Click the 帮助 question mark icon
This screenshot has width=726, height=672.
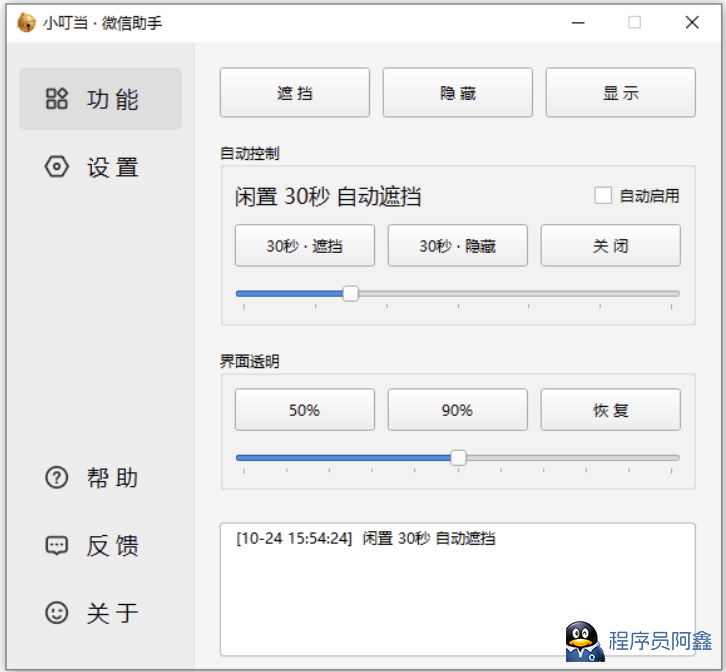(57, 478)
